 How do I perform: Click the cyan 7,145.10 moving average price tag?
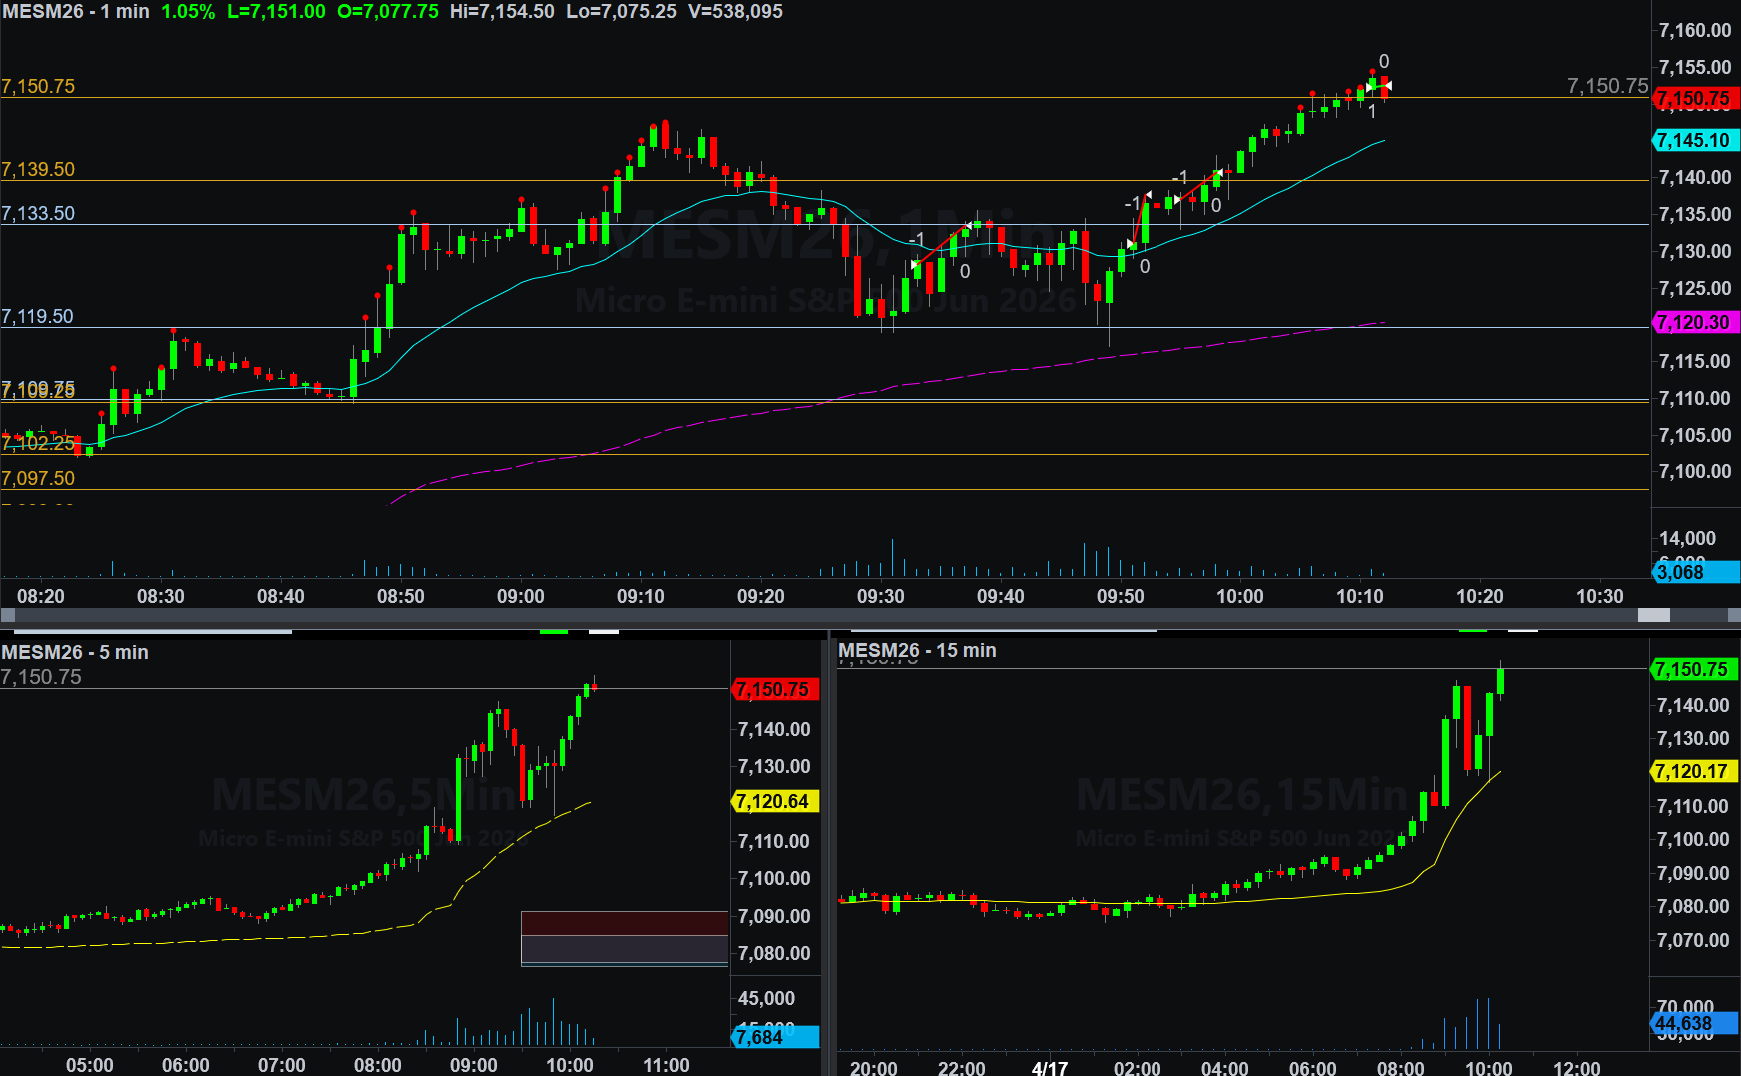(1696, 141)
